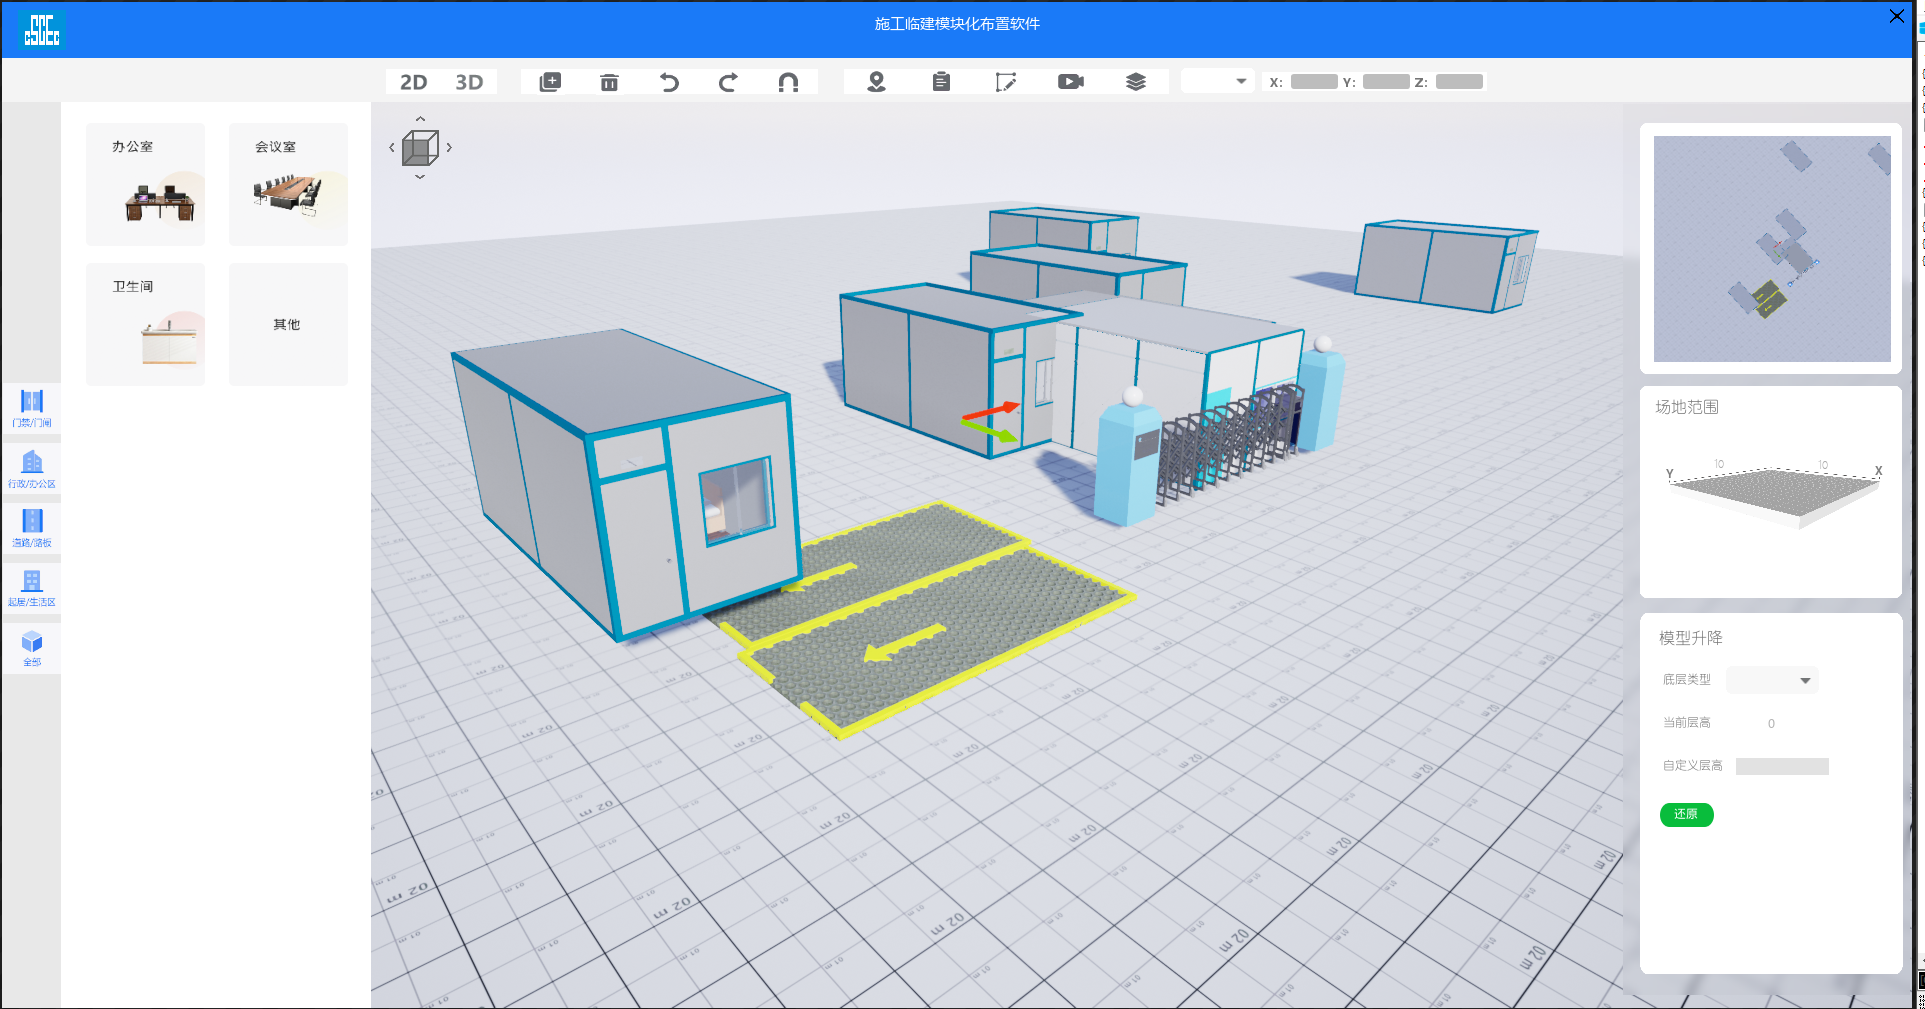
Task: Click the area edit drawing icon
Action: [x=1006, y=82]
